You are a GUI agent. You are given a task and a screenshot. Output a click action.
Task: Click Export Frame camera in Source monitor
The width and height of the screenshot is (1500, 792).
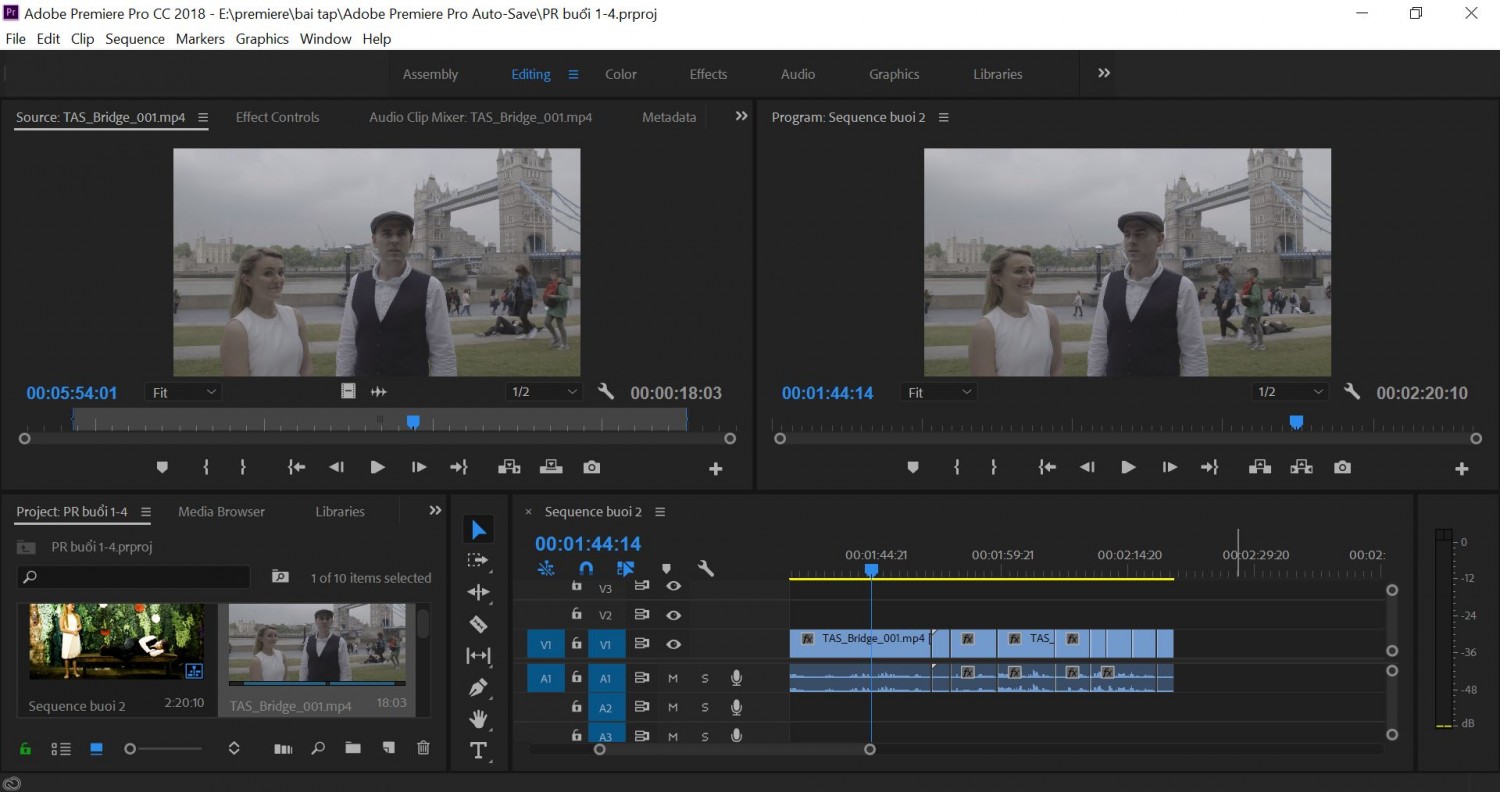[592, 467]
